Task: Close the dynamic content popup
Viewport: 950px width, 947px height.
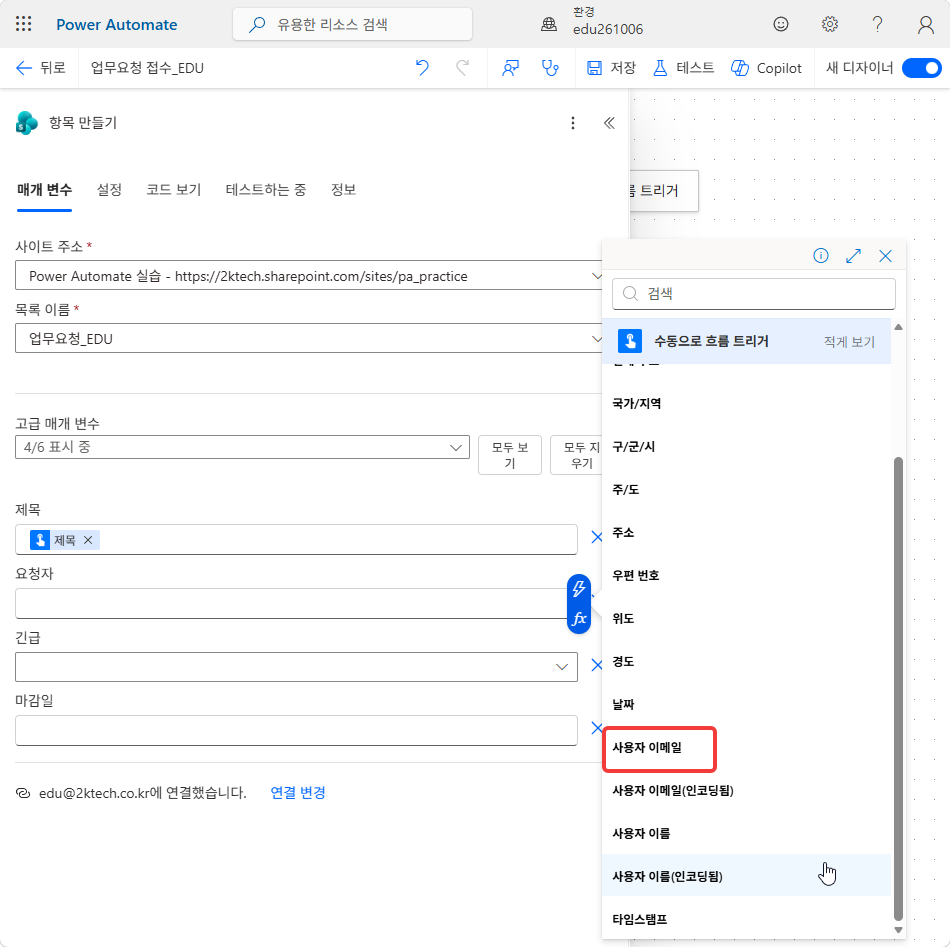Action: [x=885, y=256]
